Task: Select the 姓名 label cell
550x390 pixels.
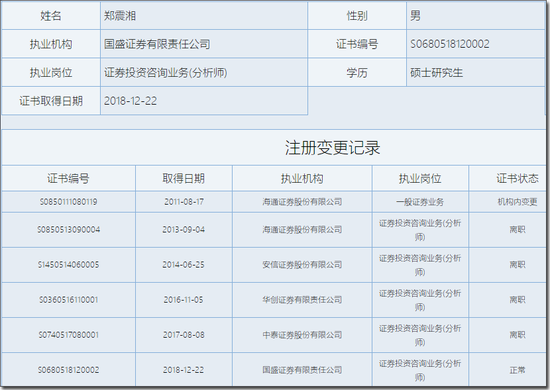Action: pos(51,16)
